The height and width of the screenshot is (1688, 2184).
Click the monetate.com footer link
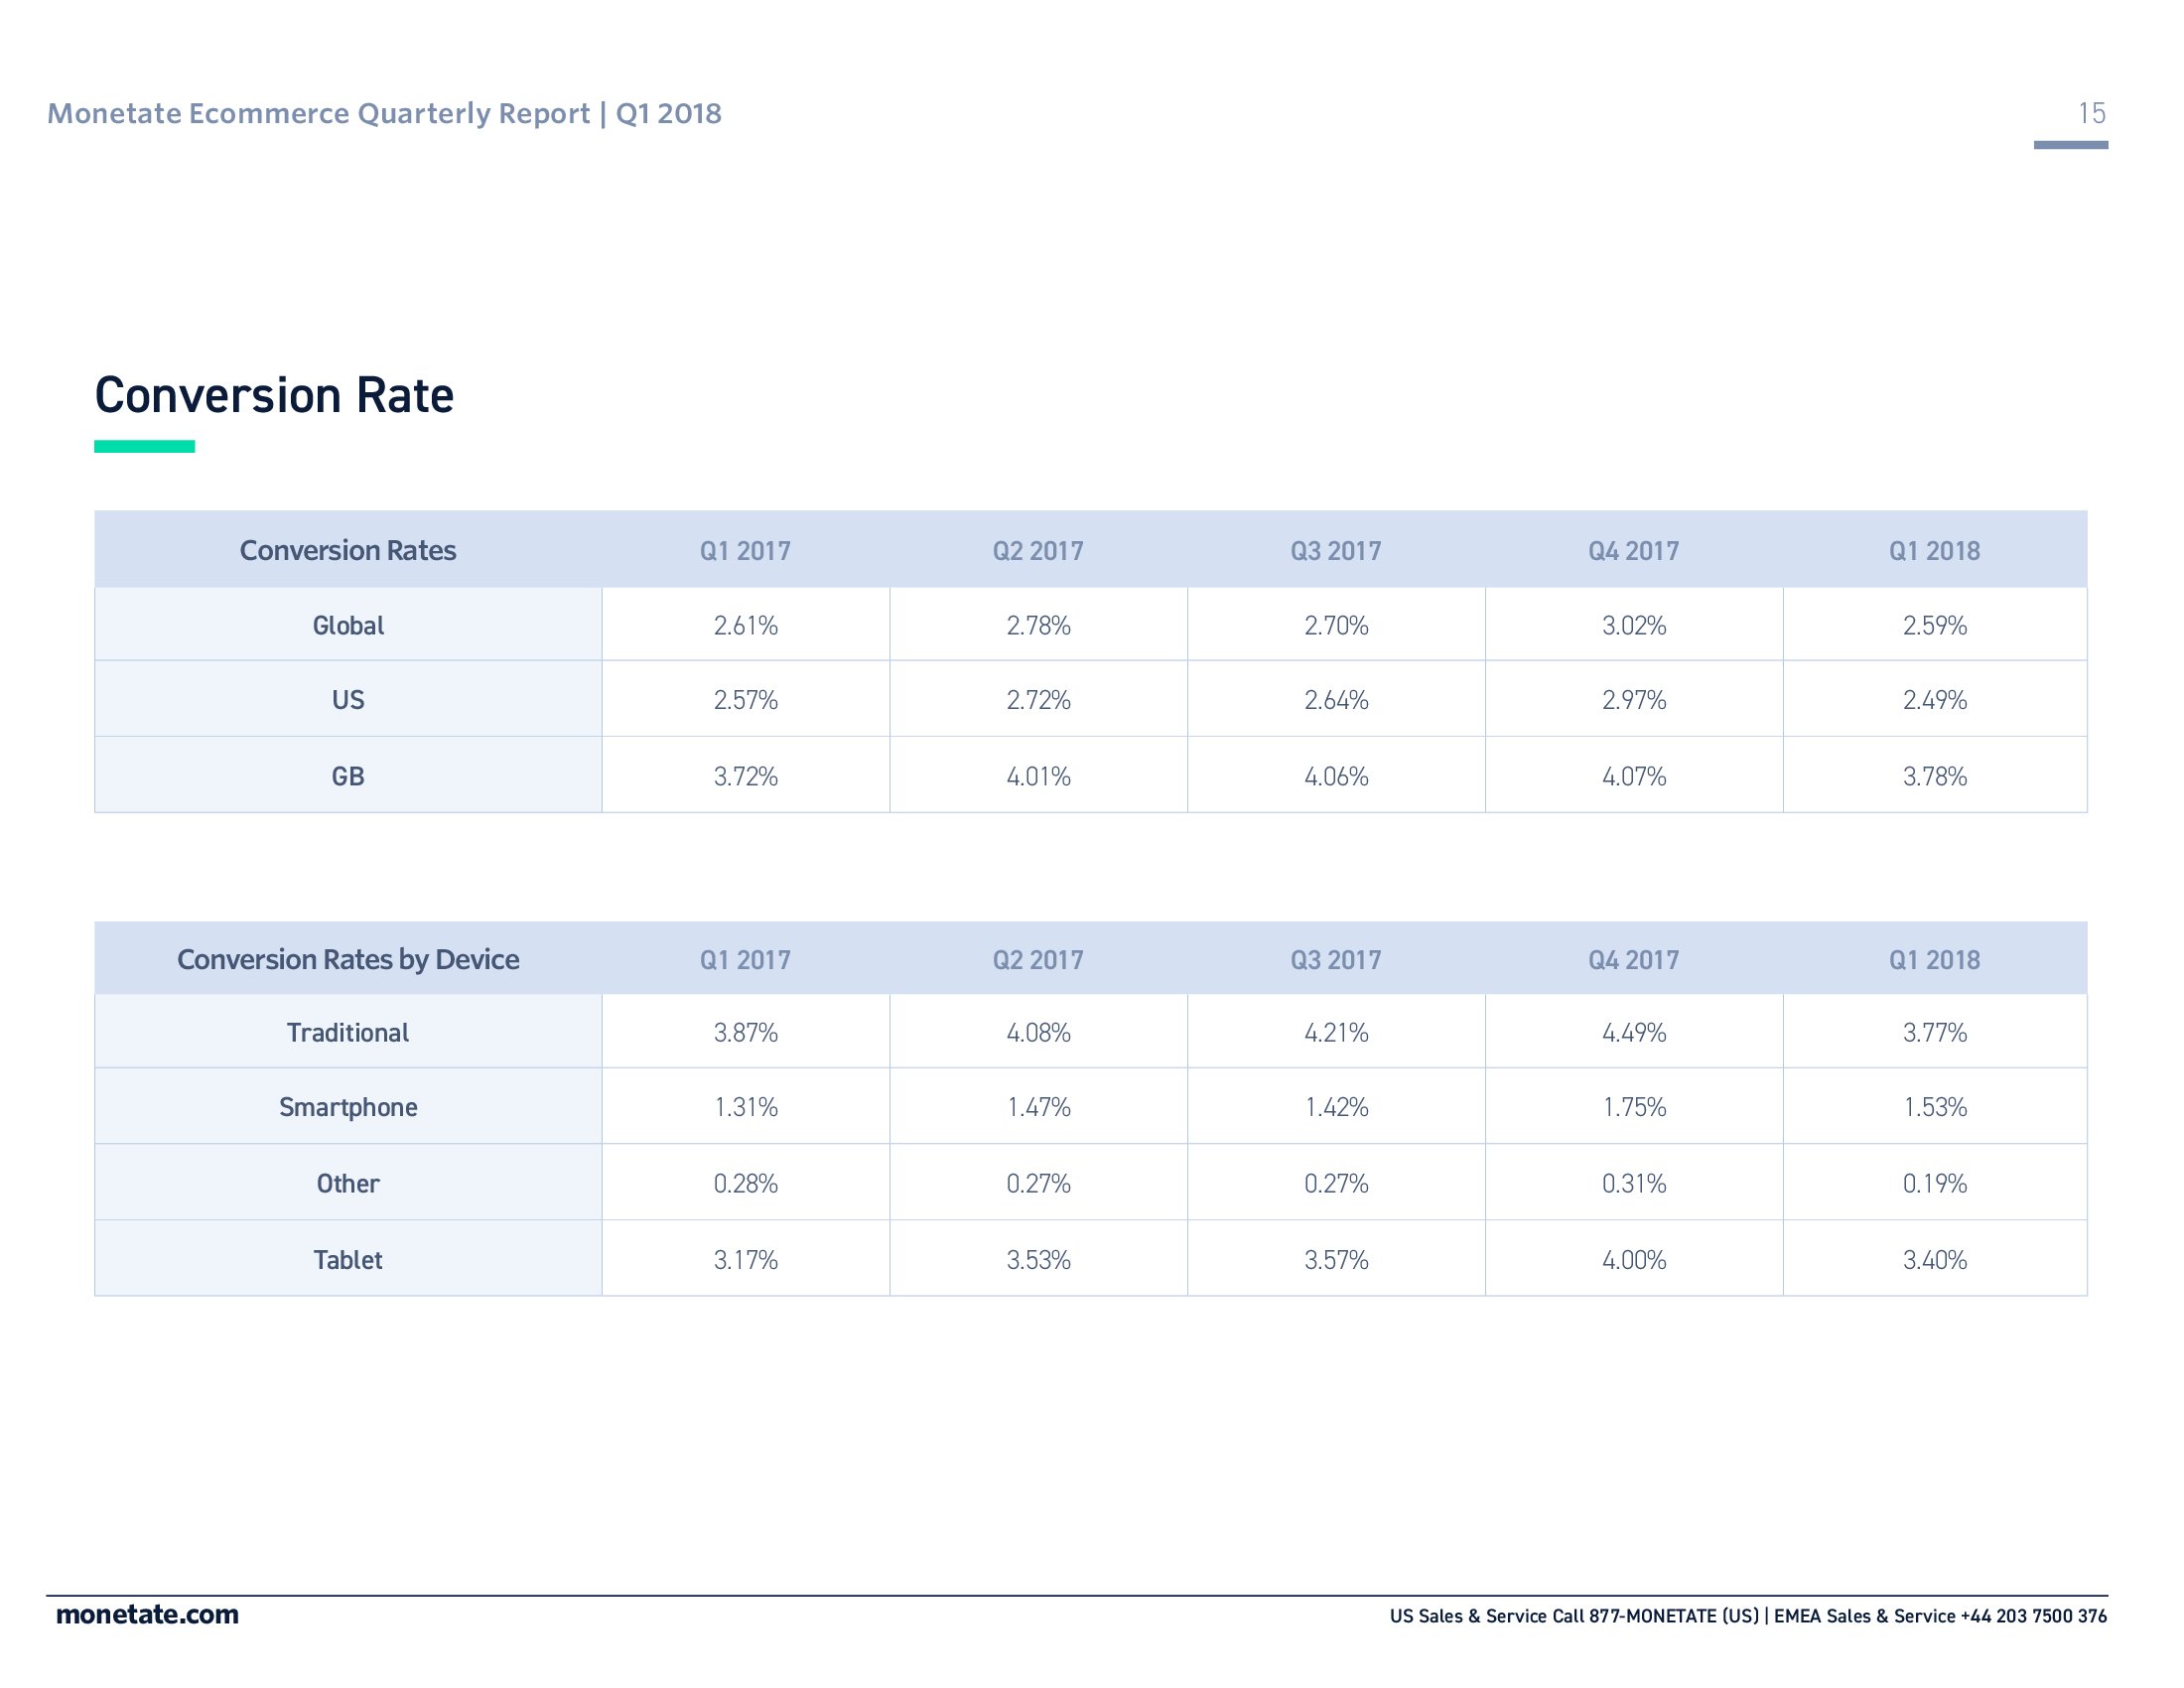(147, 1614)
